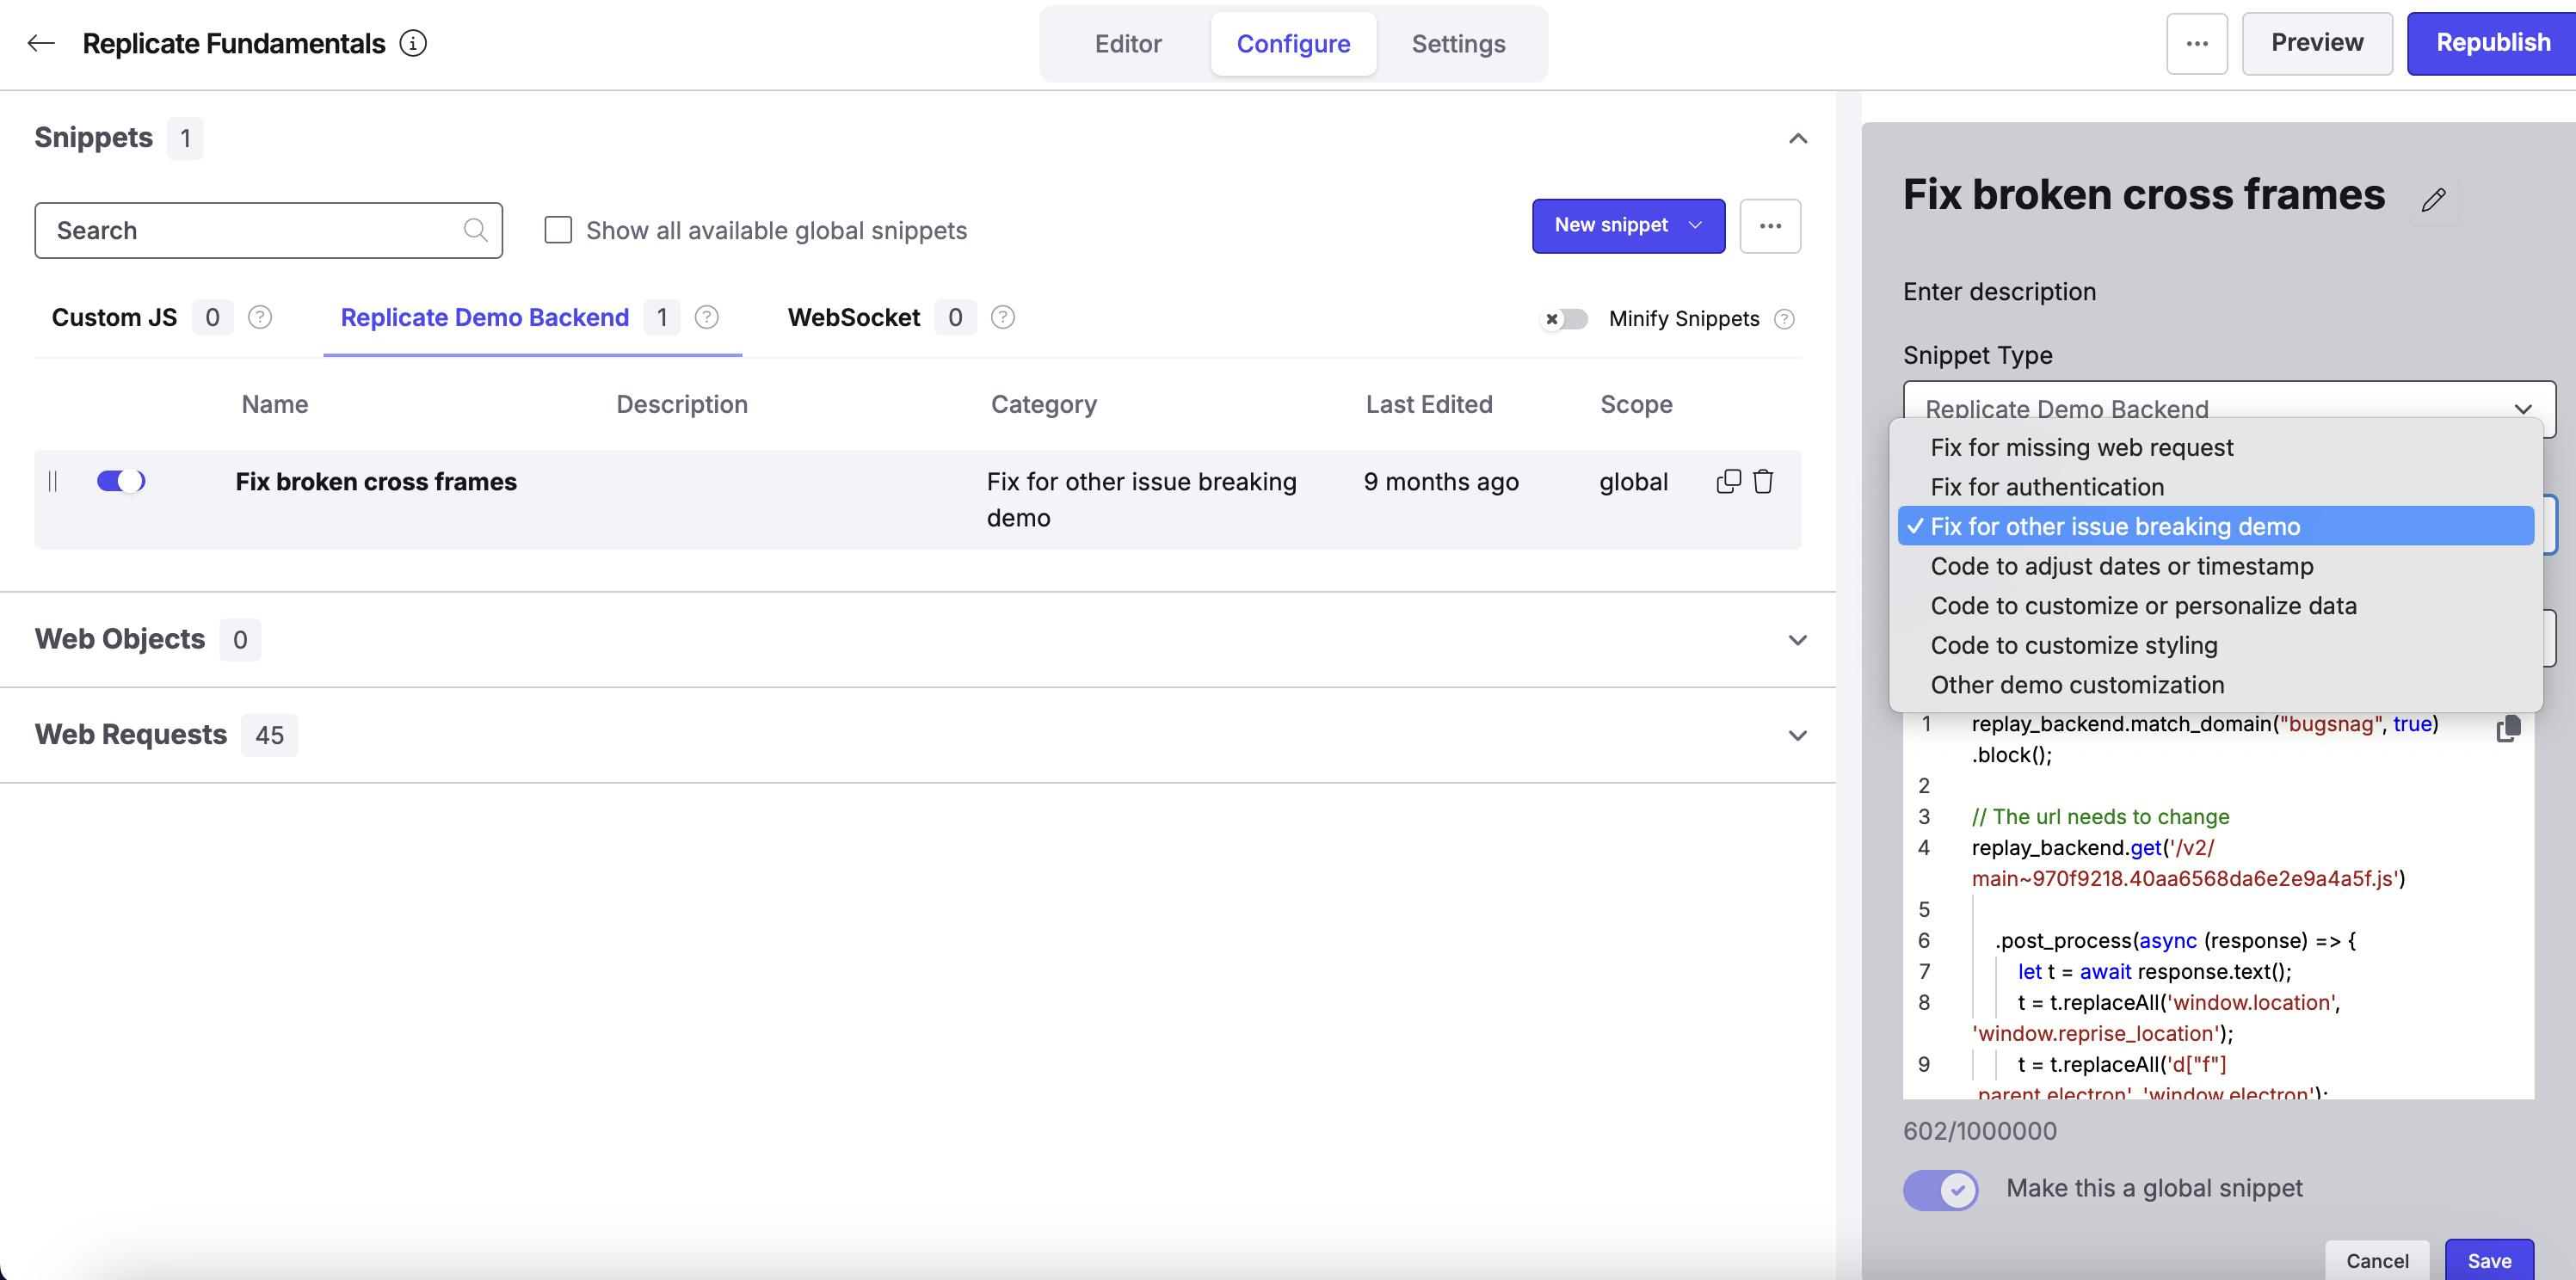Copy the code in the snippet editor
The width and height of the screenshot is (2576, 1280).
pos(2508,729)
